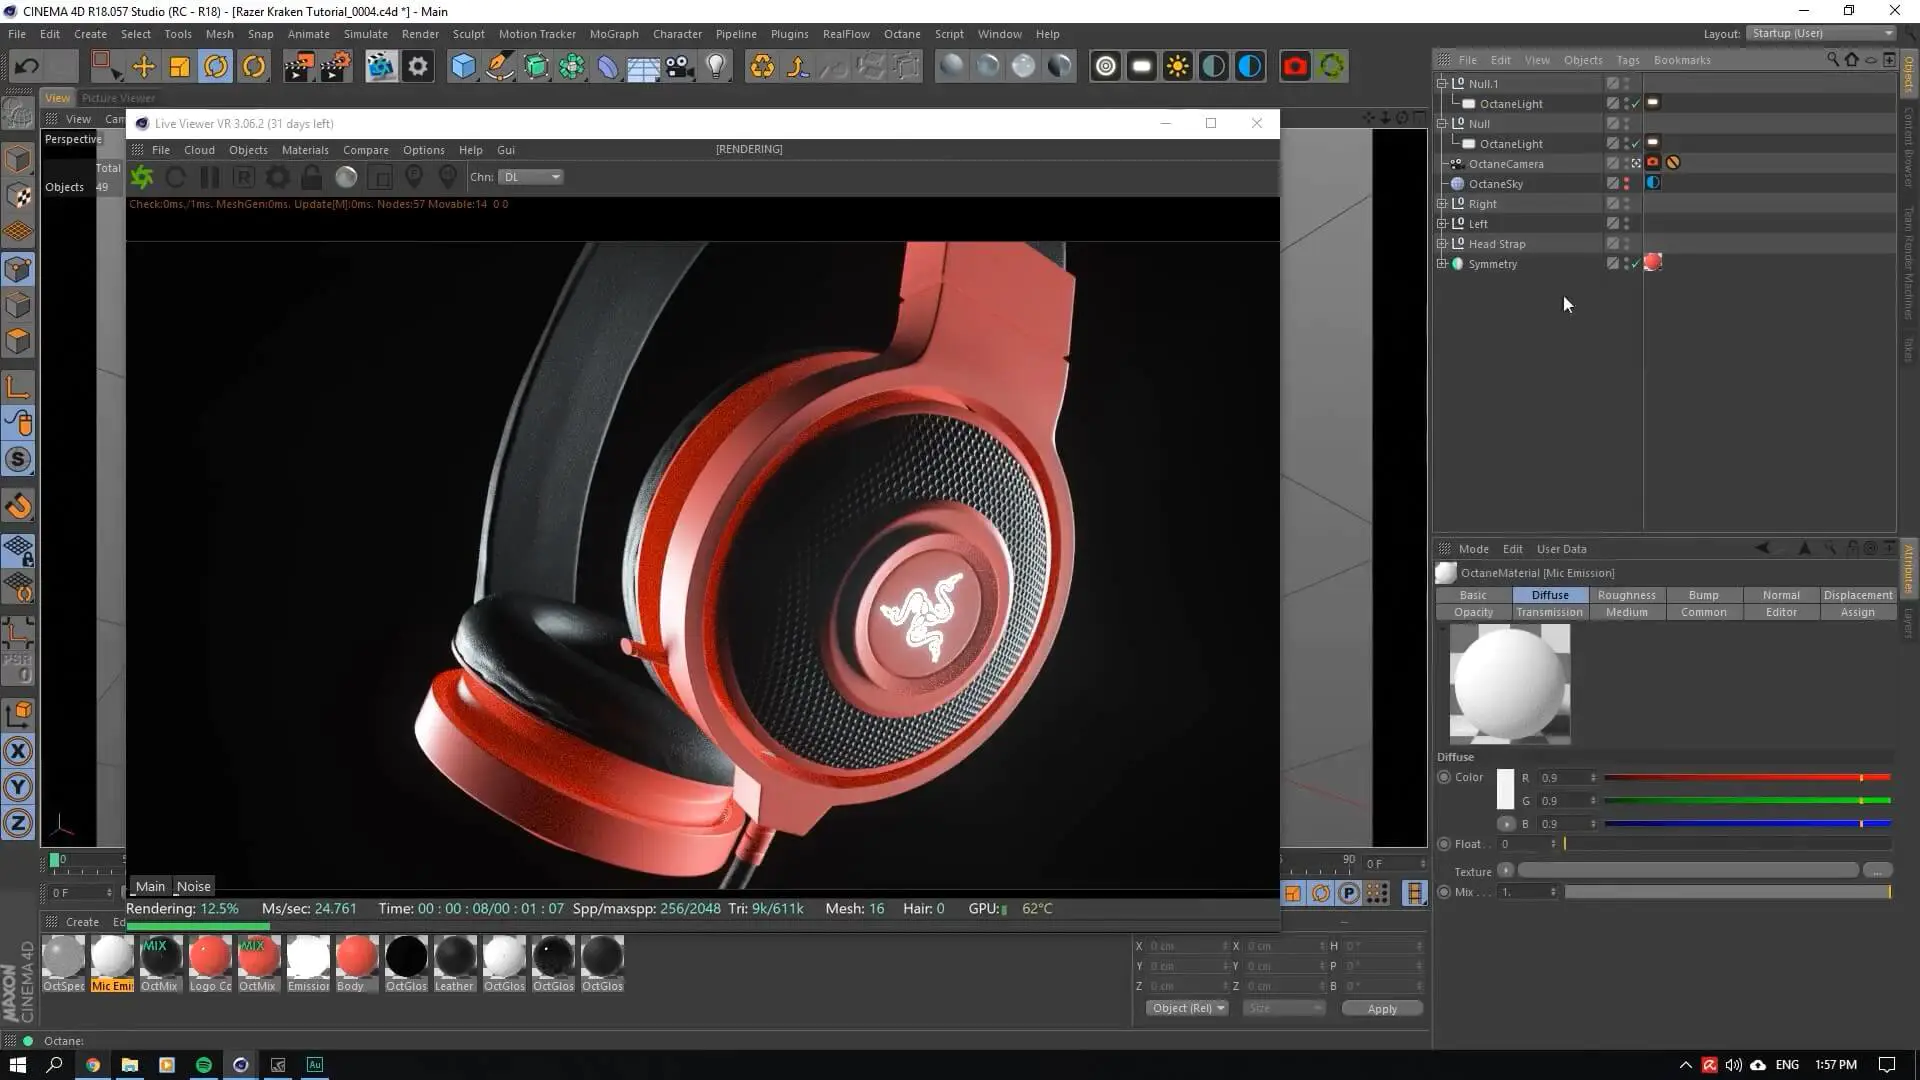Toggle Z-axis lock in left toolbar

(x=18, y=823)
